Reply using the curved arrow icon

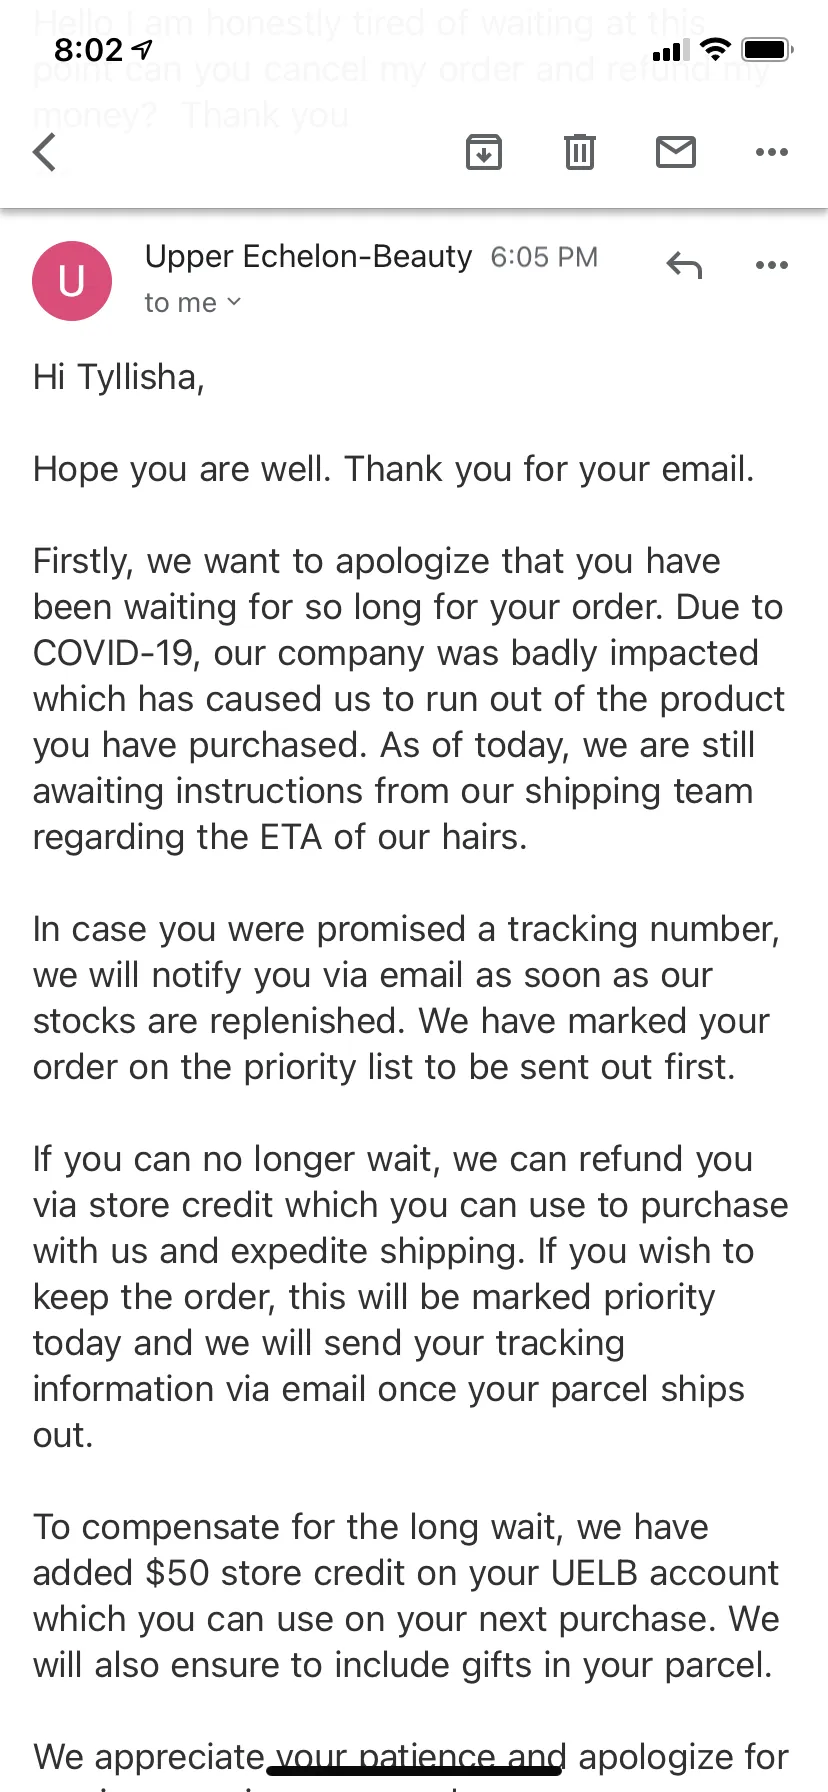pyautogui.click(x=684, y=265)
